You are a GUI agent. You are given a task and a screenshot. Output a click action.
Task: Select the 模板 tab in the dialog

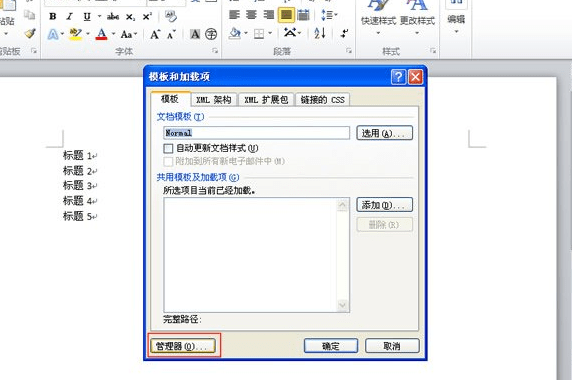[170, 99]
